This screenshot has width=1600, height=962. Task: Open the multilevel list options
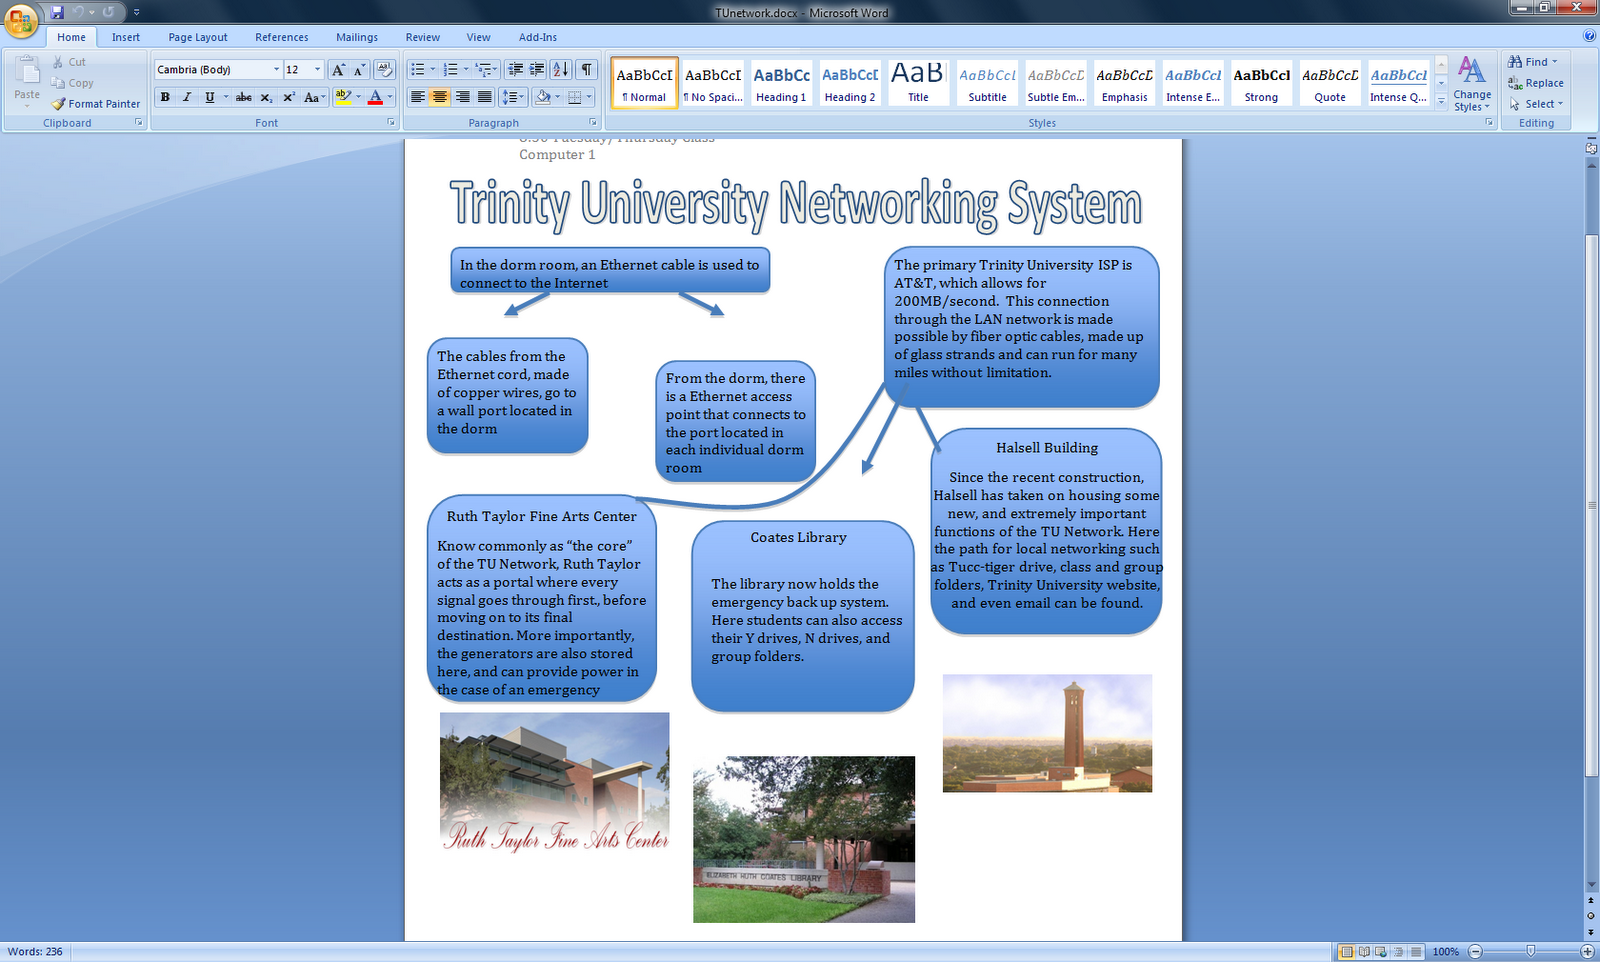tap(486, 69)
